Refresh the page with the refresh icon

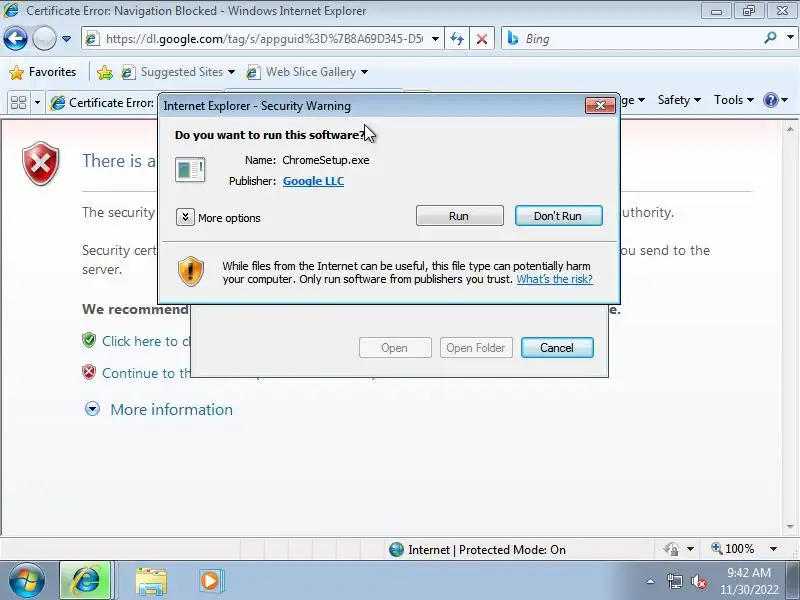(457, 39)
